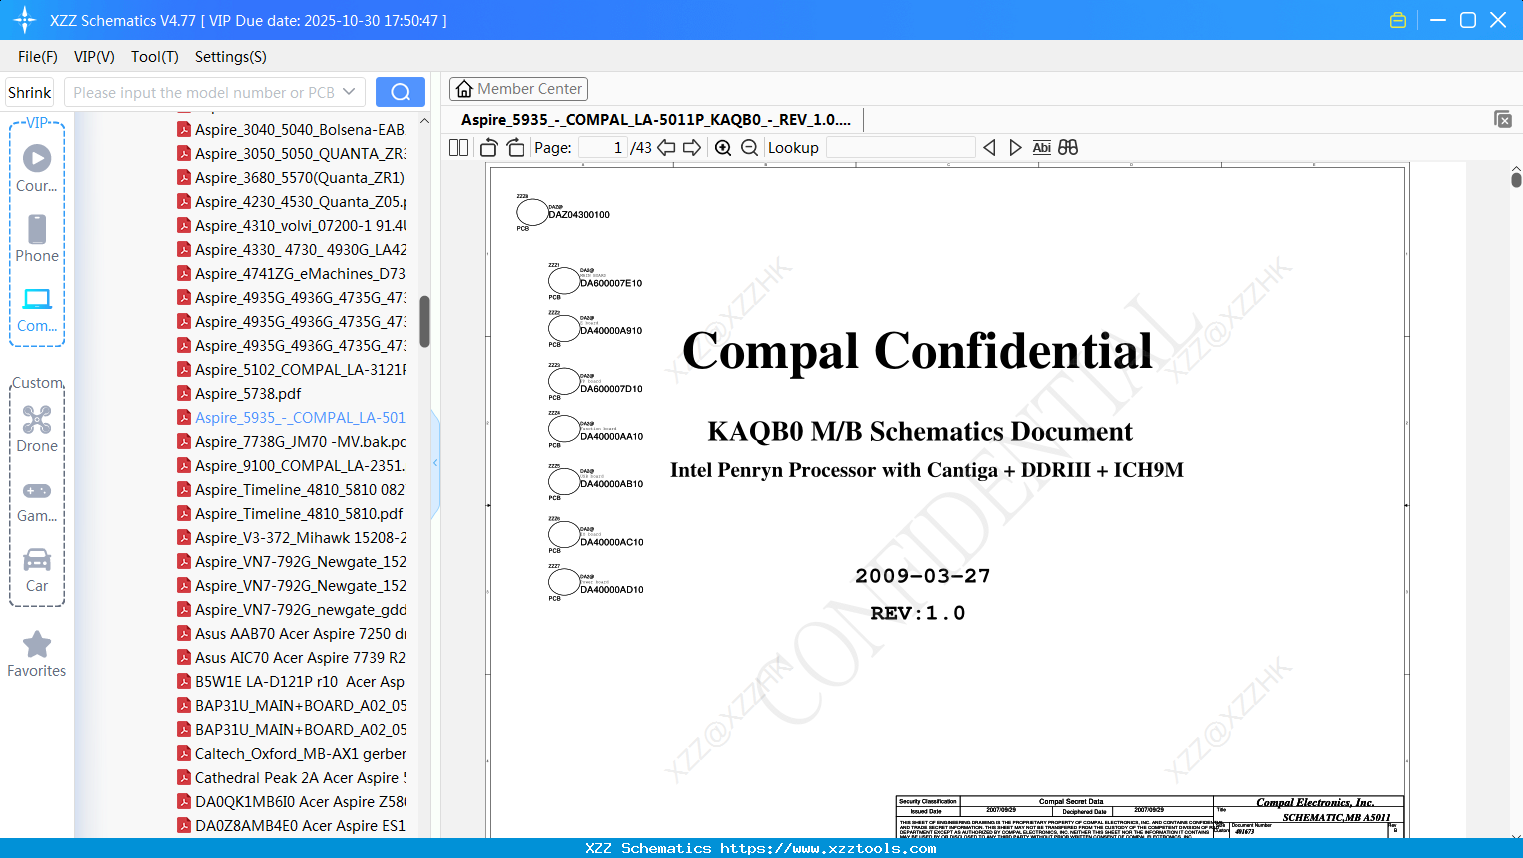
Task: Open Aspire_4230_4530_Quanta_Z05 file
Action: [x=291, y=201]
